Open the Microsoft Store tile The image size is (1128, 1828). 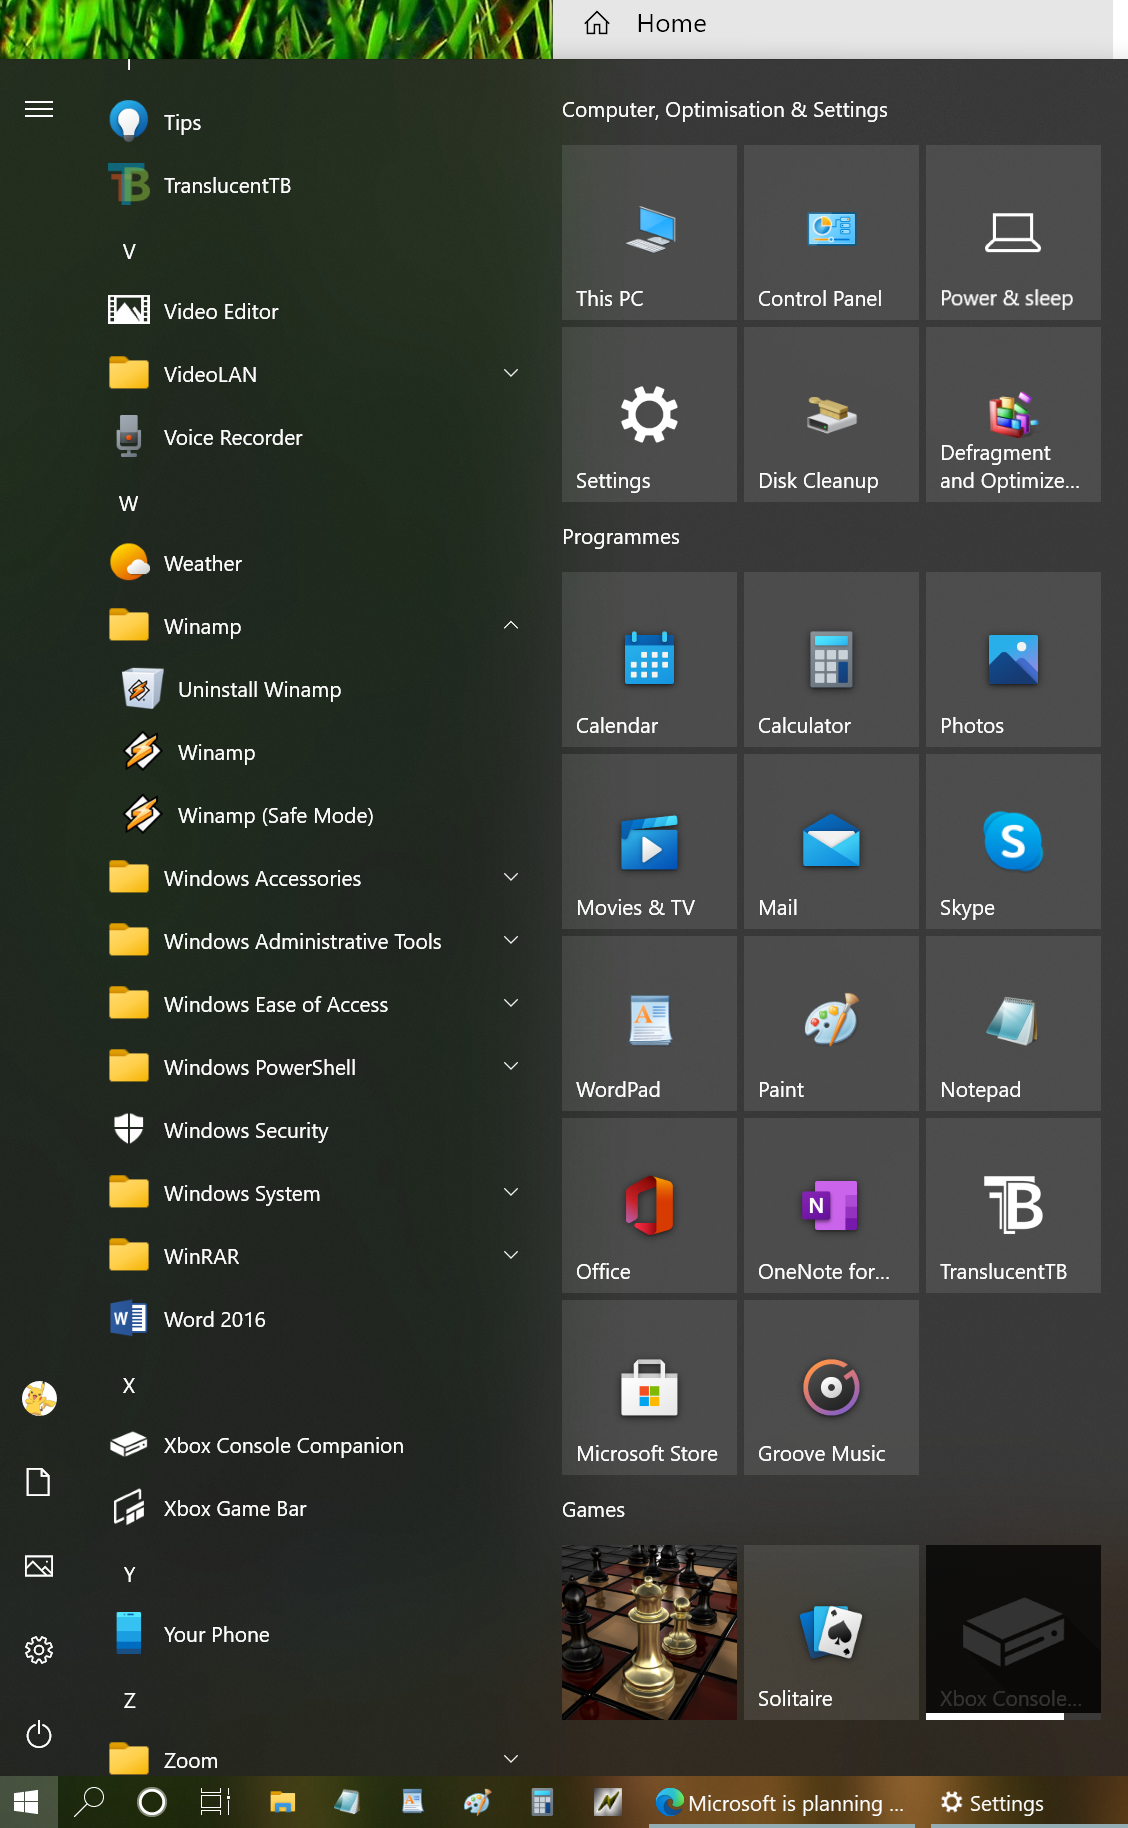649,1387
